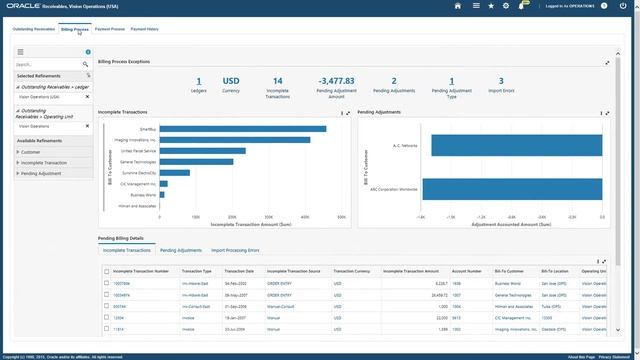Open Favorites star icon

click(491, 6)
